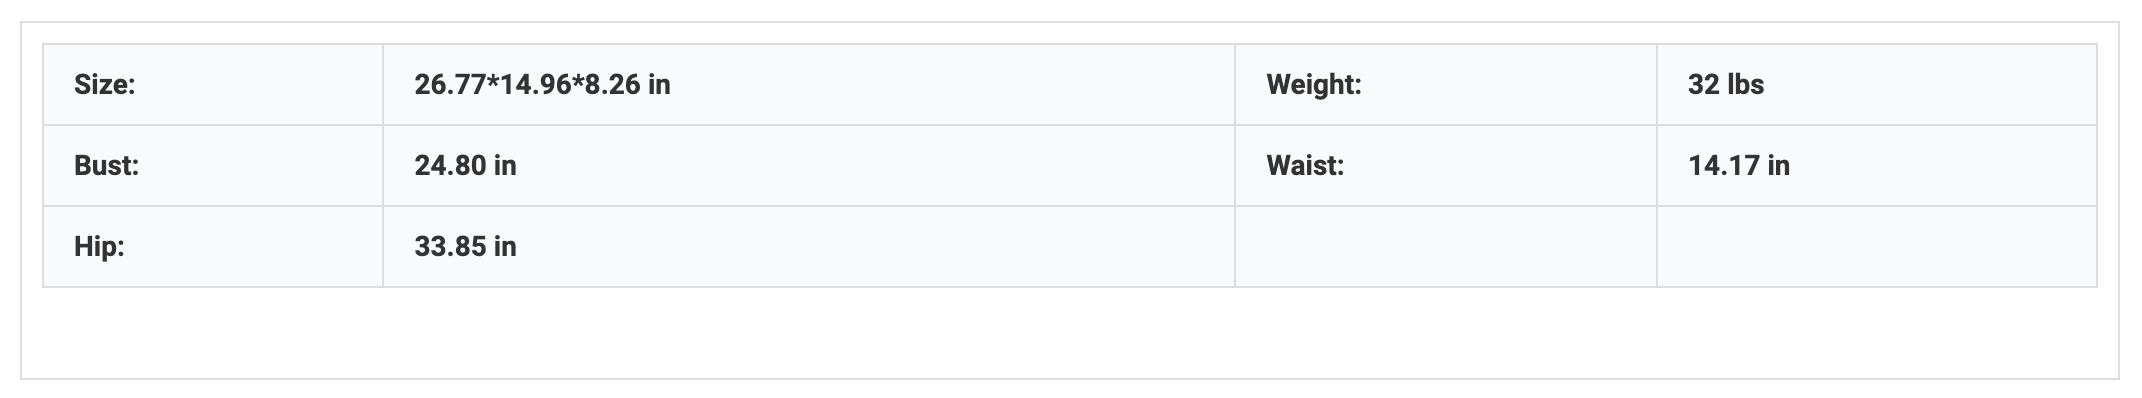Click the empty cell below "Waist:"
Image resolution: width=2142 pixels, height=398 pixels.
(1446, 247)
